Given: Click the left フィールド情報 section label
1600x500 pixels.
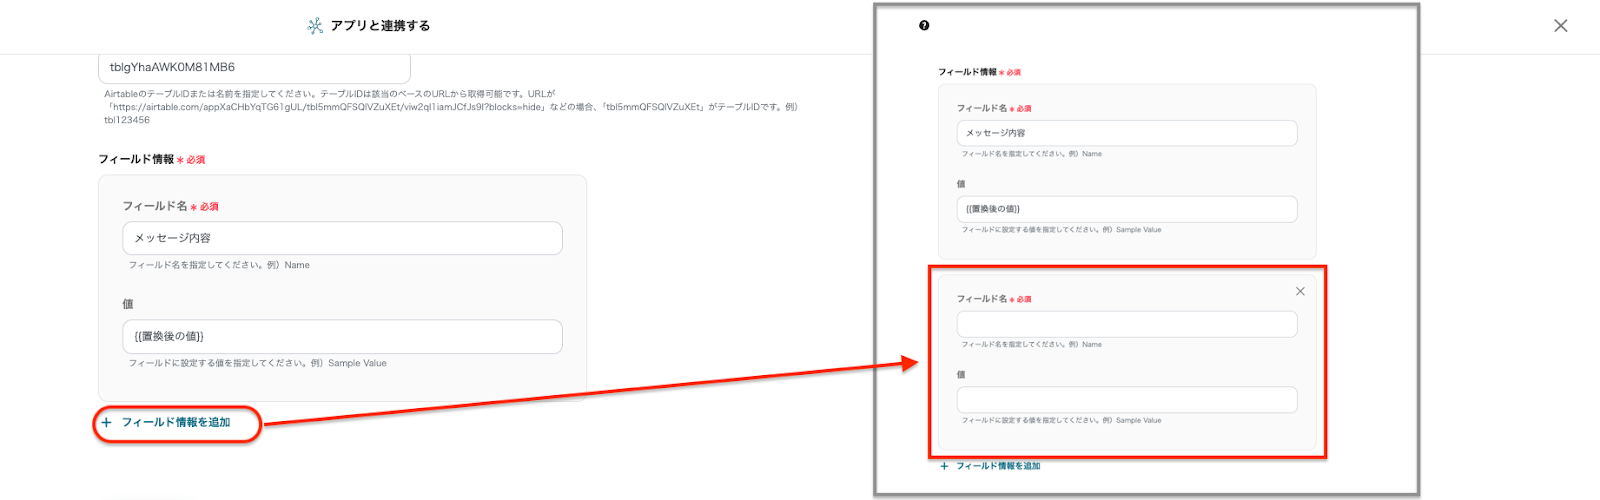Looking at the screenshot, I should pyautogui.click(x=136, y=159).
